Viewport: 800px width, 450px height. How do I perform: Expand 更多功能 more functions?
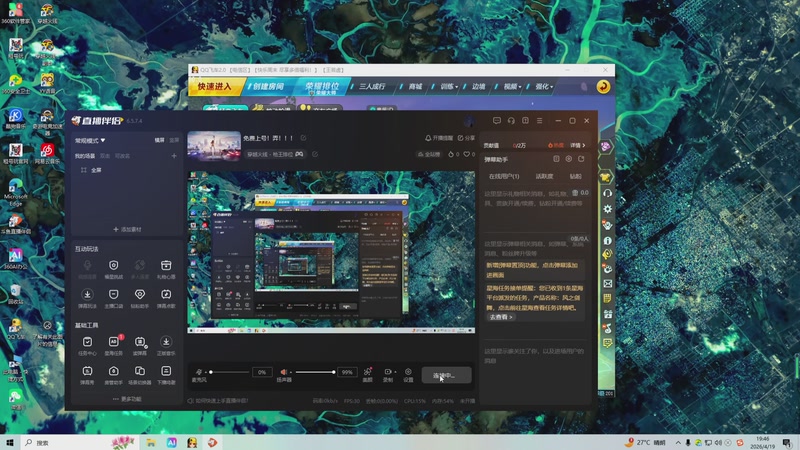(x=127, y=399)
